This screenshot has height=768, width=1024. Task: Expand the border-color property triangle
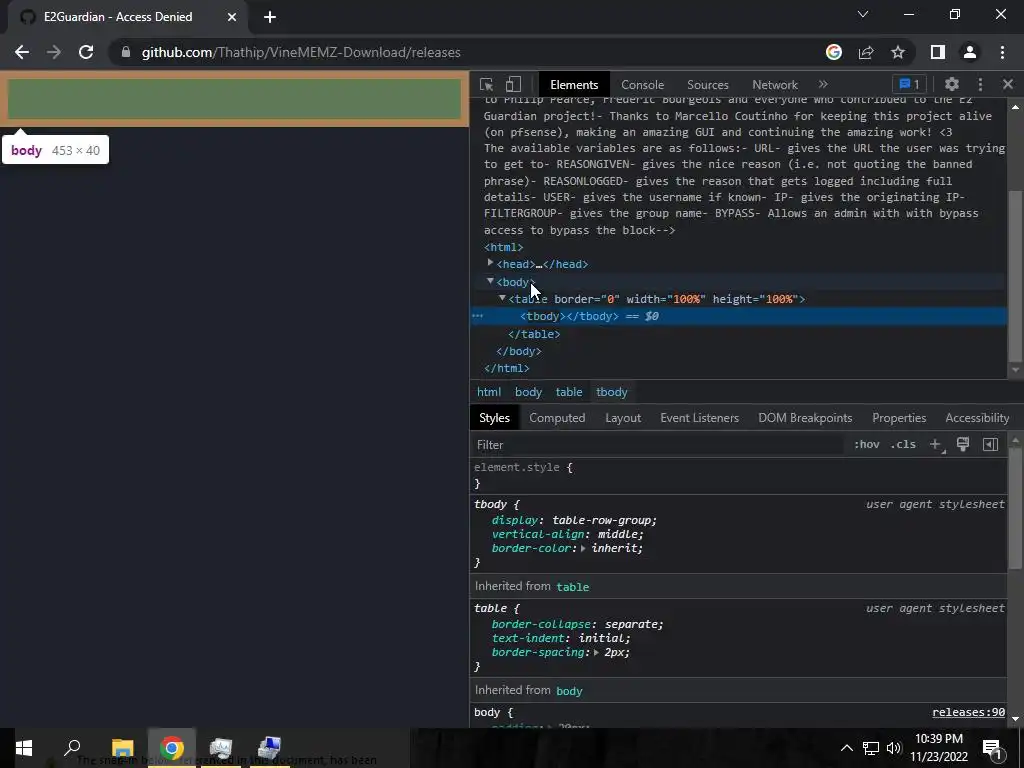tap(583, 549)
